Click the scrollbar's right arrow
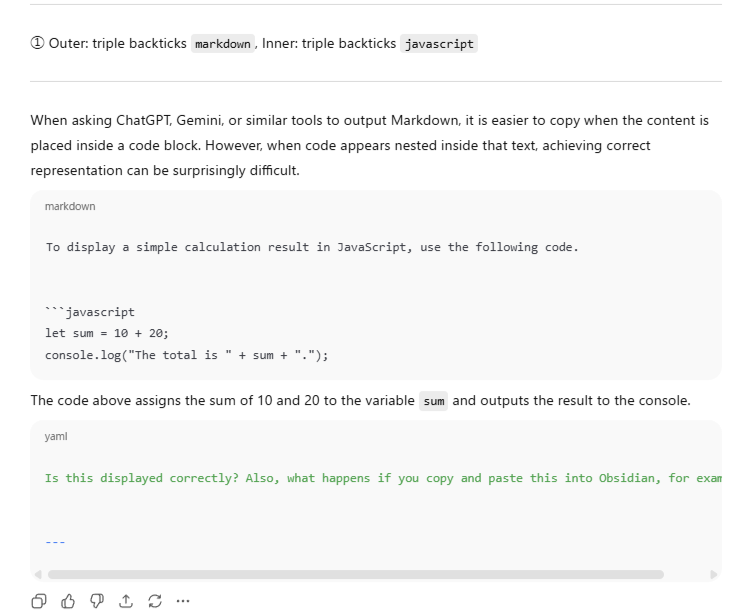Viewport: 750px width, 615px height. pos(713,575)
